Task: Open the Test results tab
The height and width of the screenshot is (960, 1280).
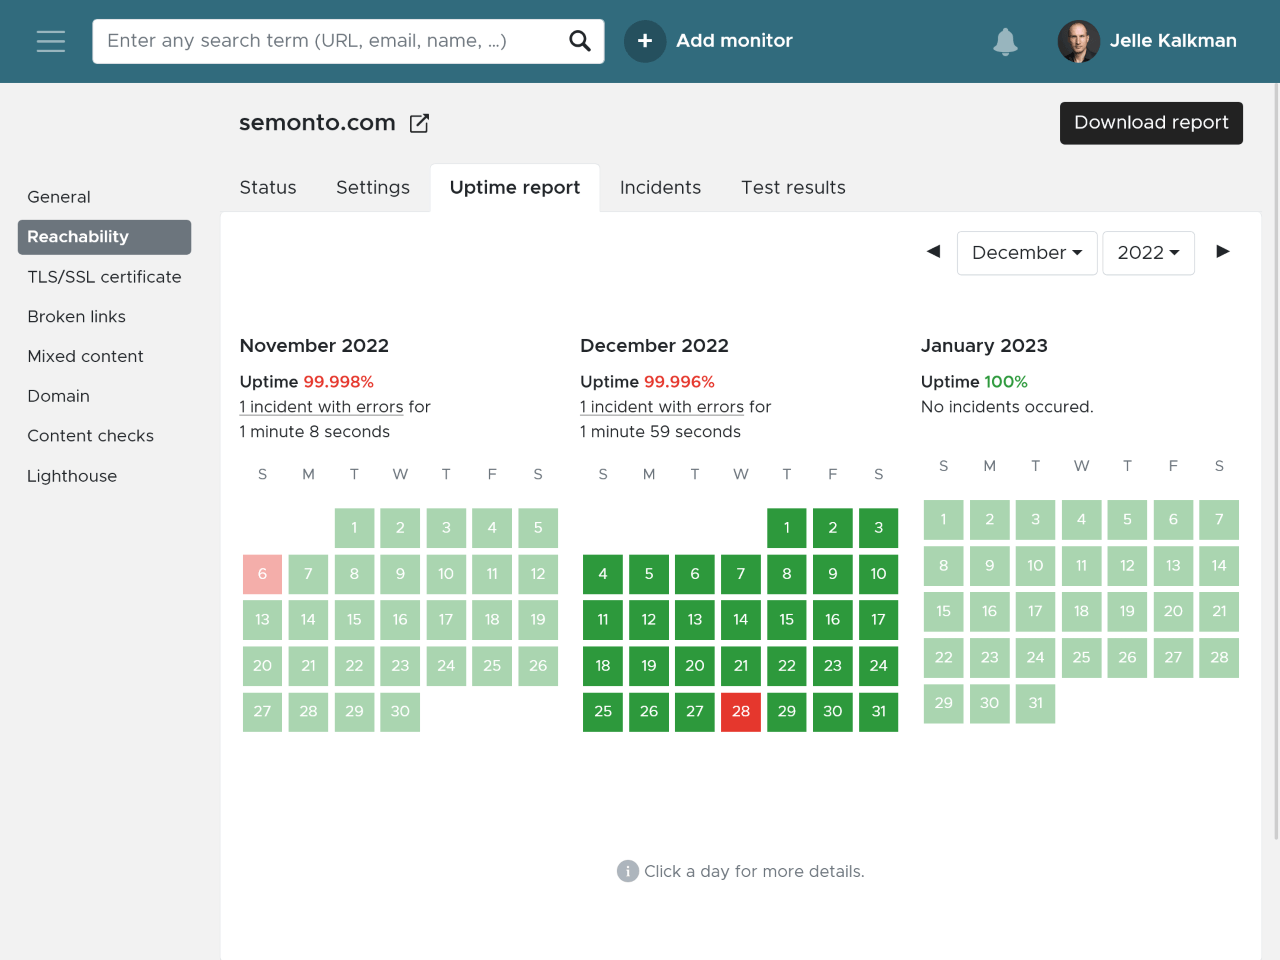Action: [x=793, y=187]
